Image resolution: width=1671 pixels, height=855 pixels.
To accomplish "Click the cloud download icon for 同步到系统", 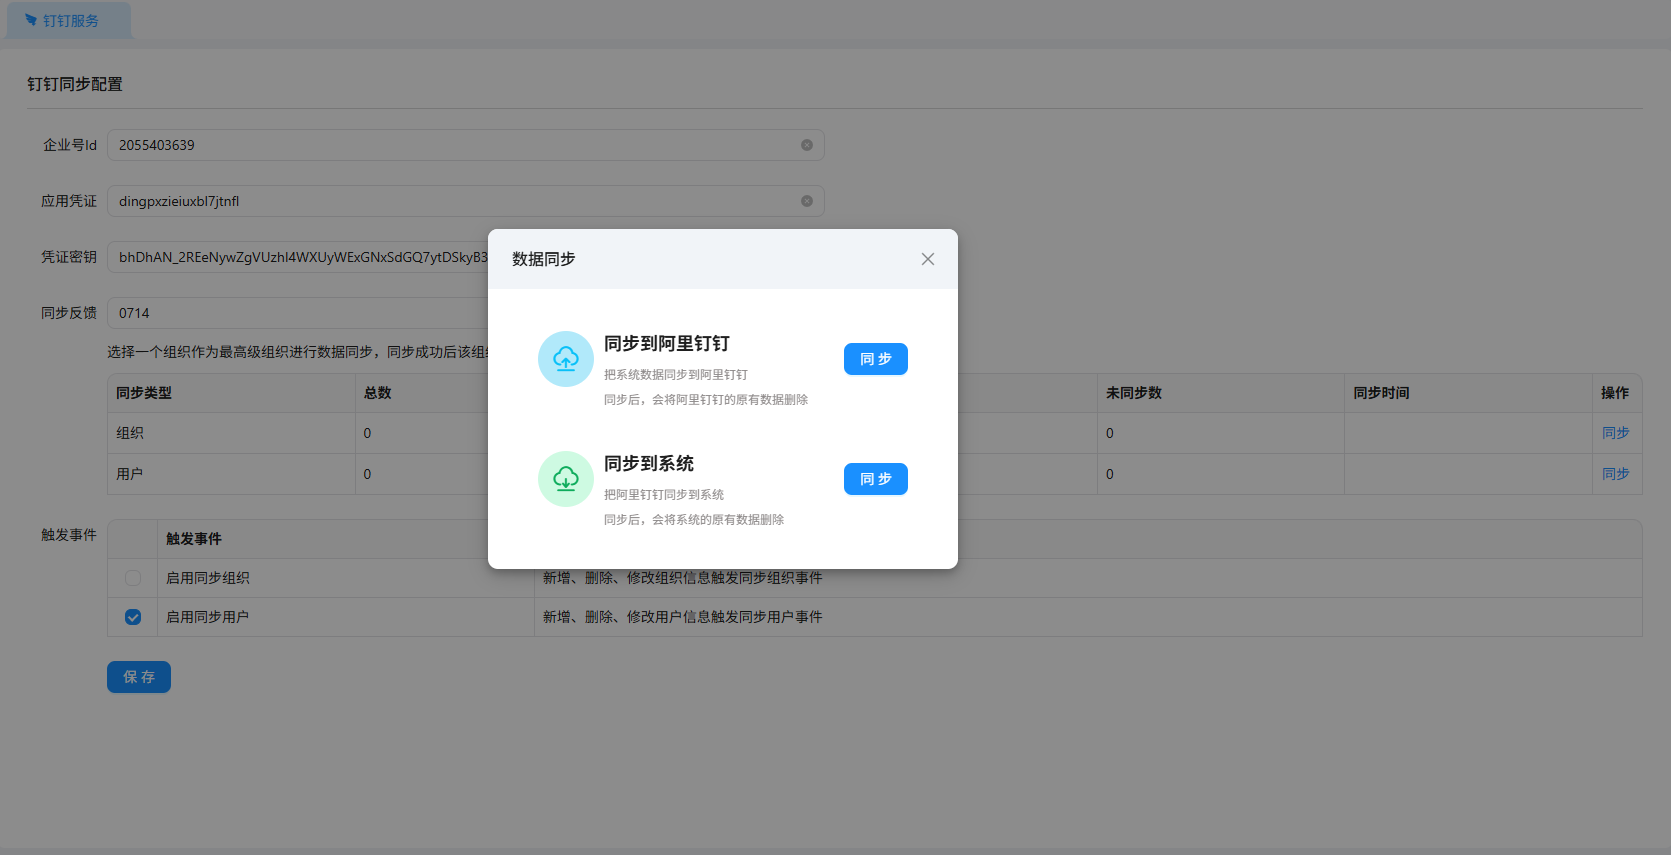I will (566, 479).
